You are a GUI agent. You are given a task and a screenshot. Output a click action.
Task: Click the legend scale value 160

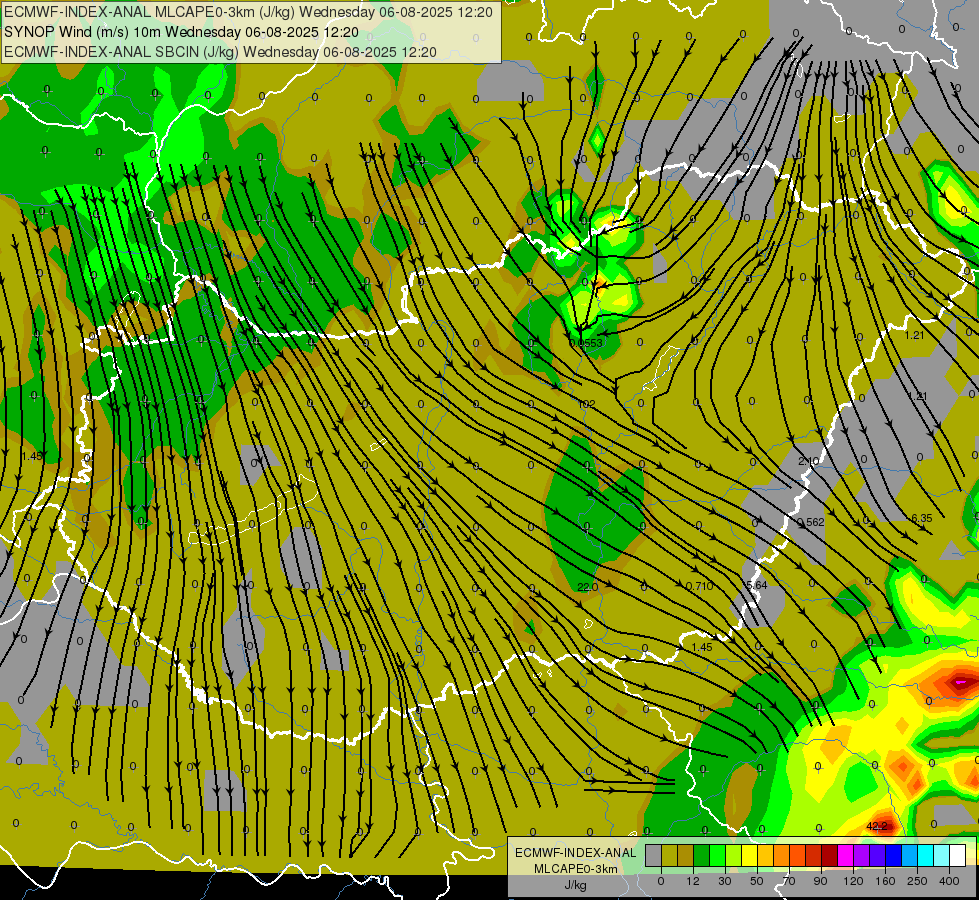tap(885, 881)
